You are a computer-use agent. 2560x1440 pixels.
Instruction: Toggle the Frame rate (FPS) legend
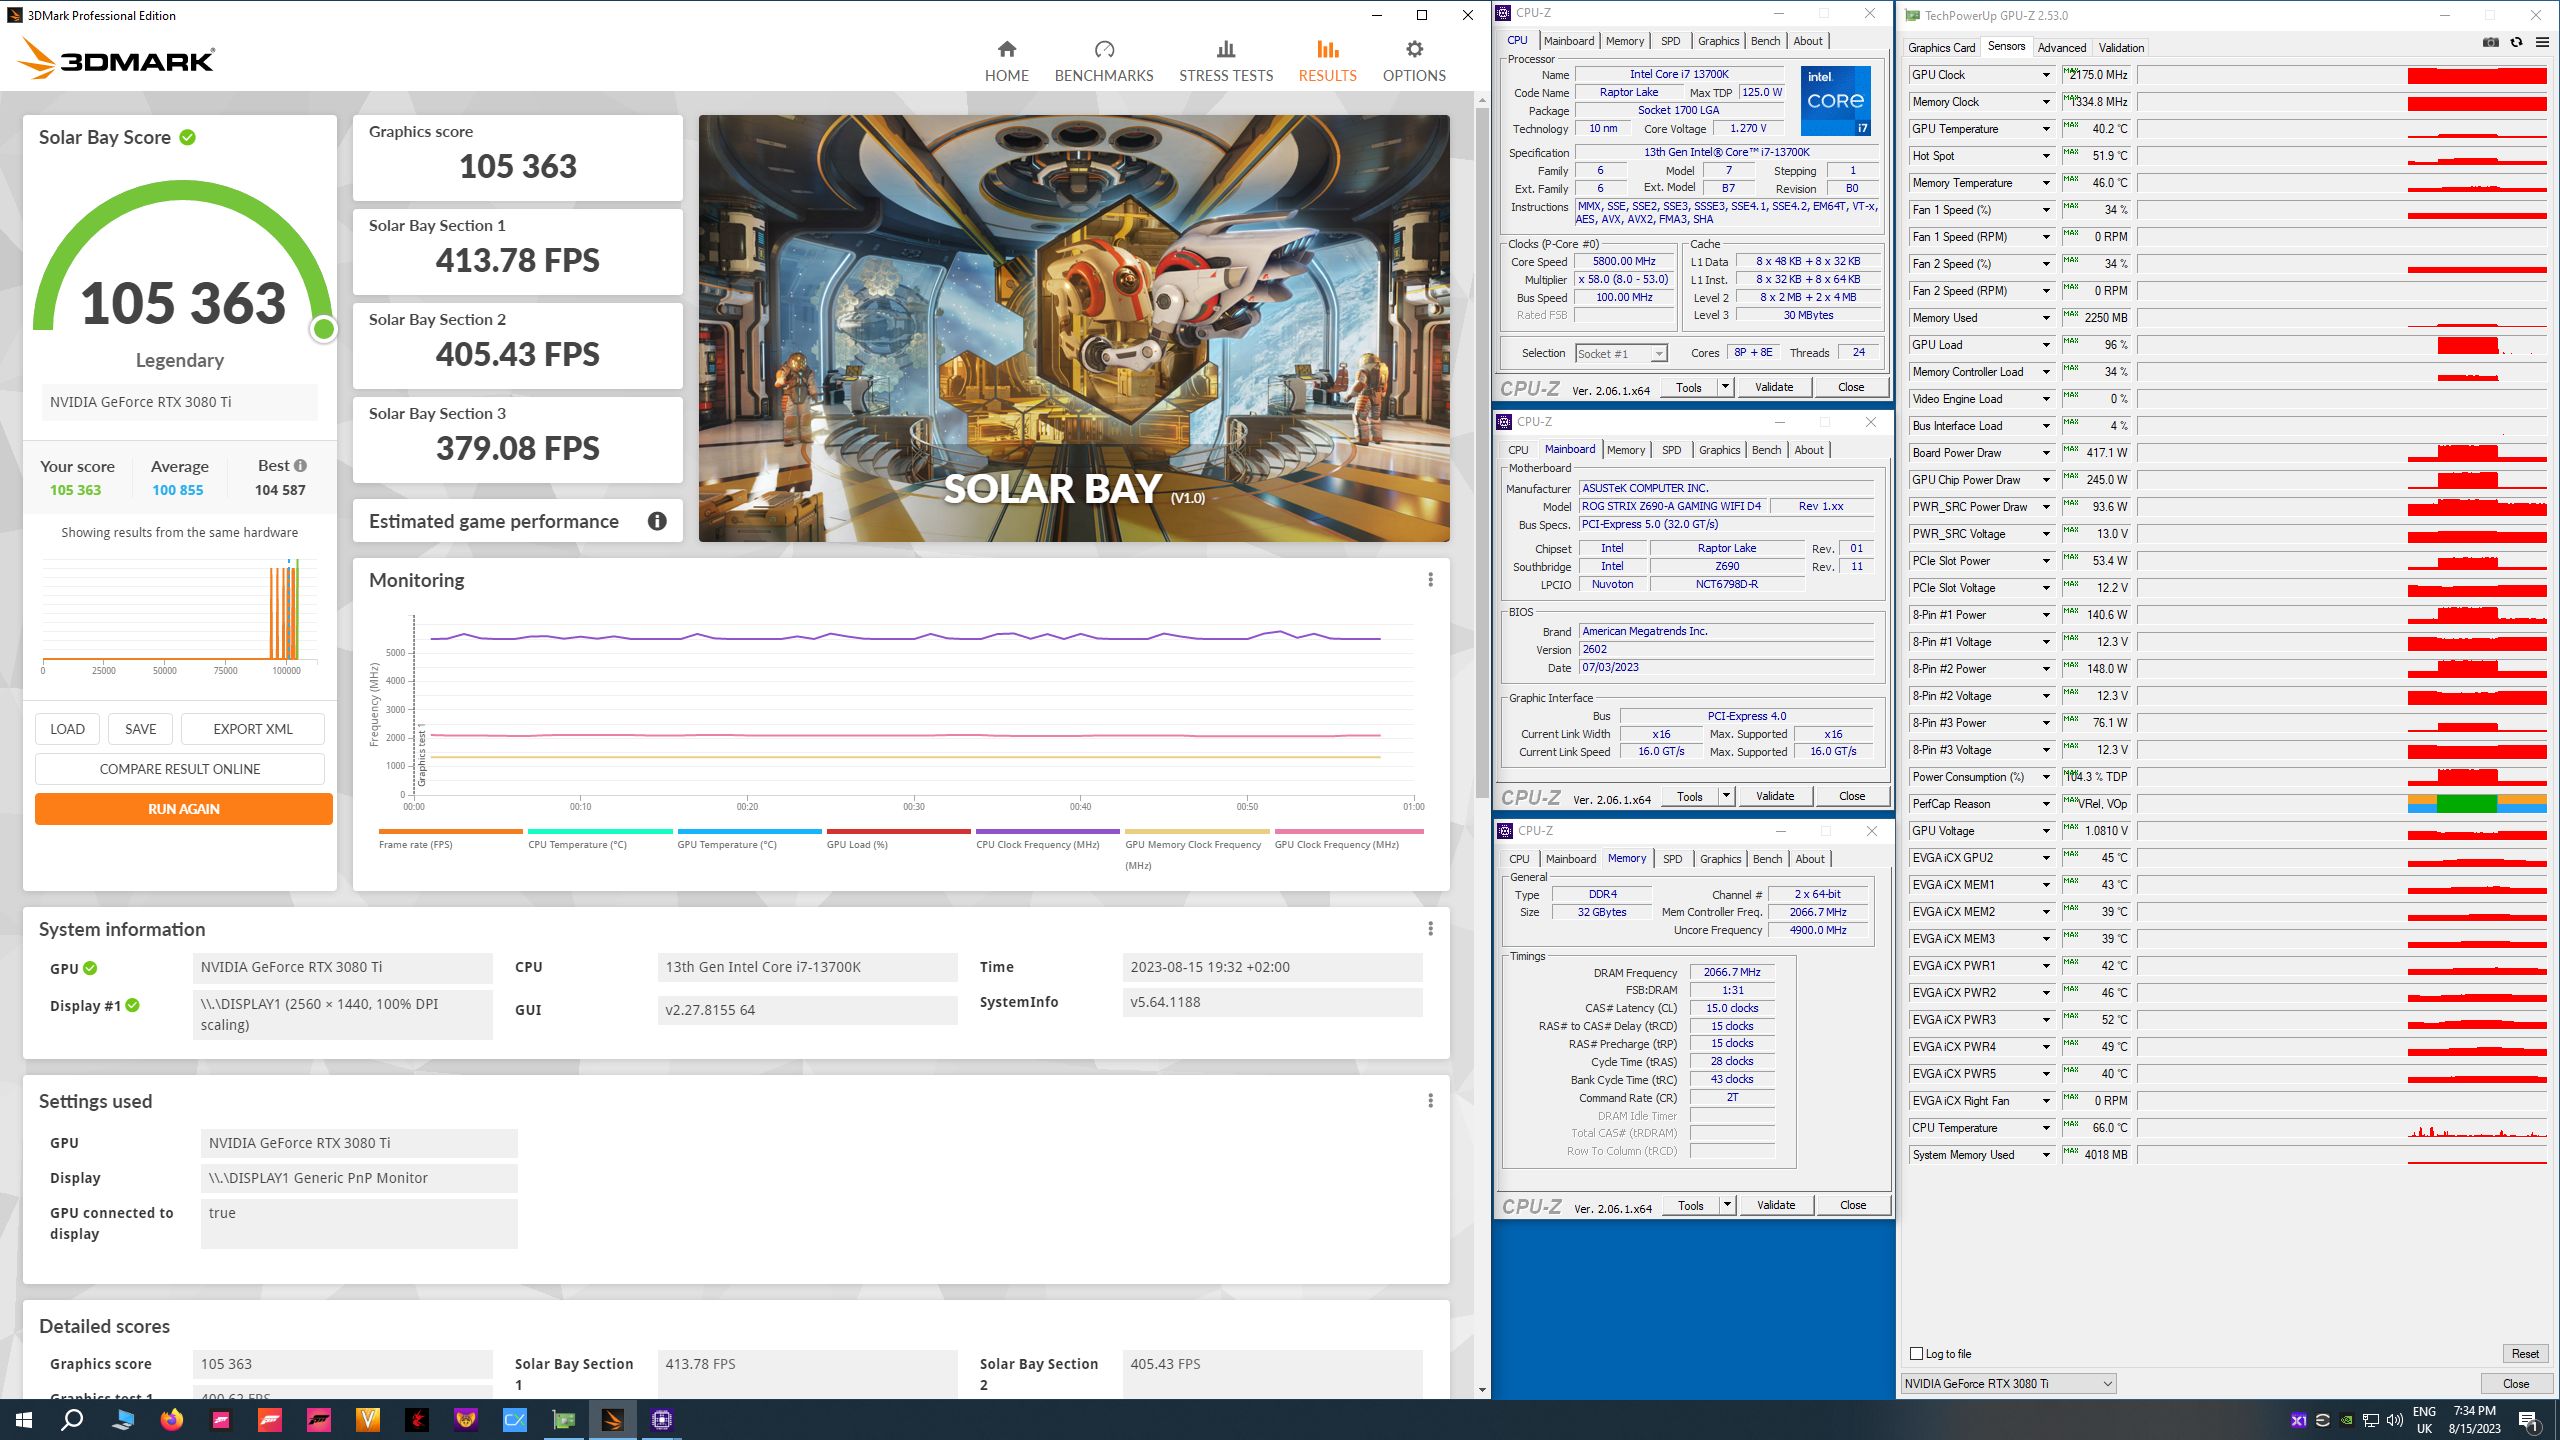click(450, 840)
